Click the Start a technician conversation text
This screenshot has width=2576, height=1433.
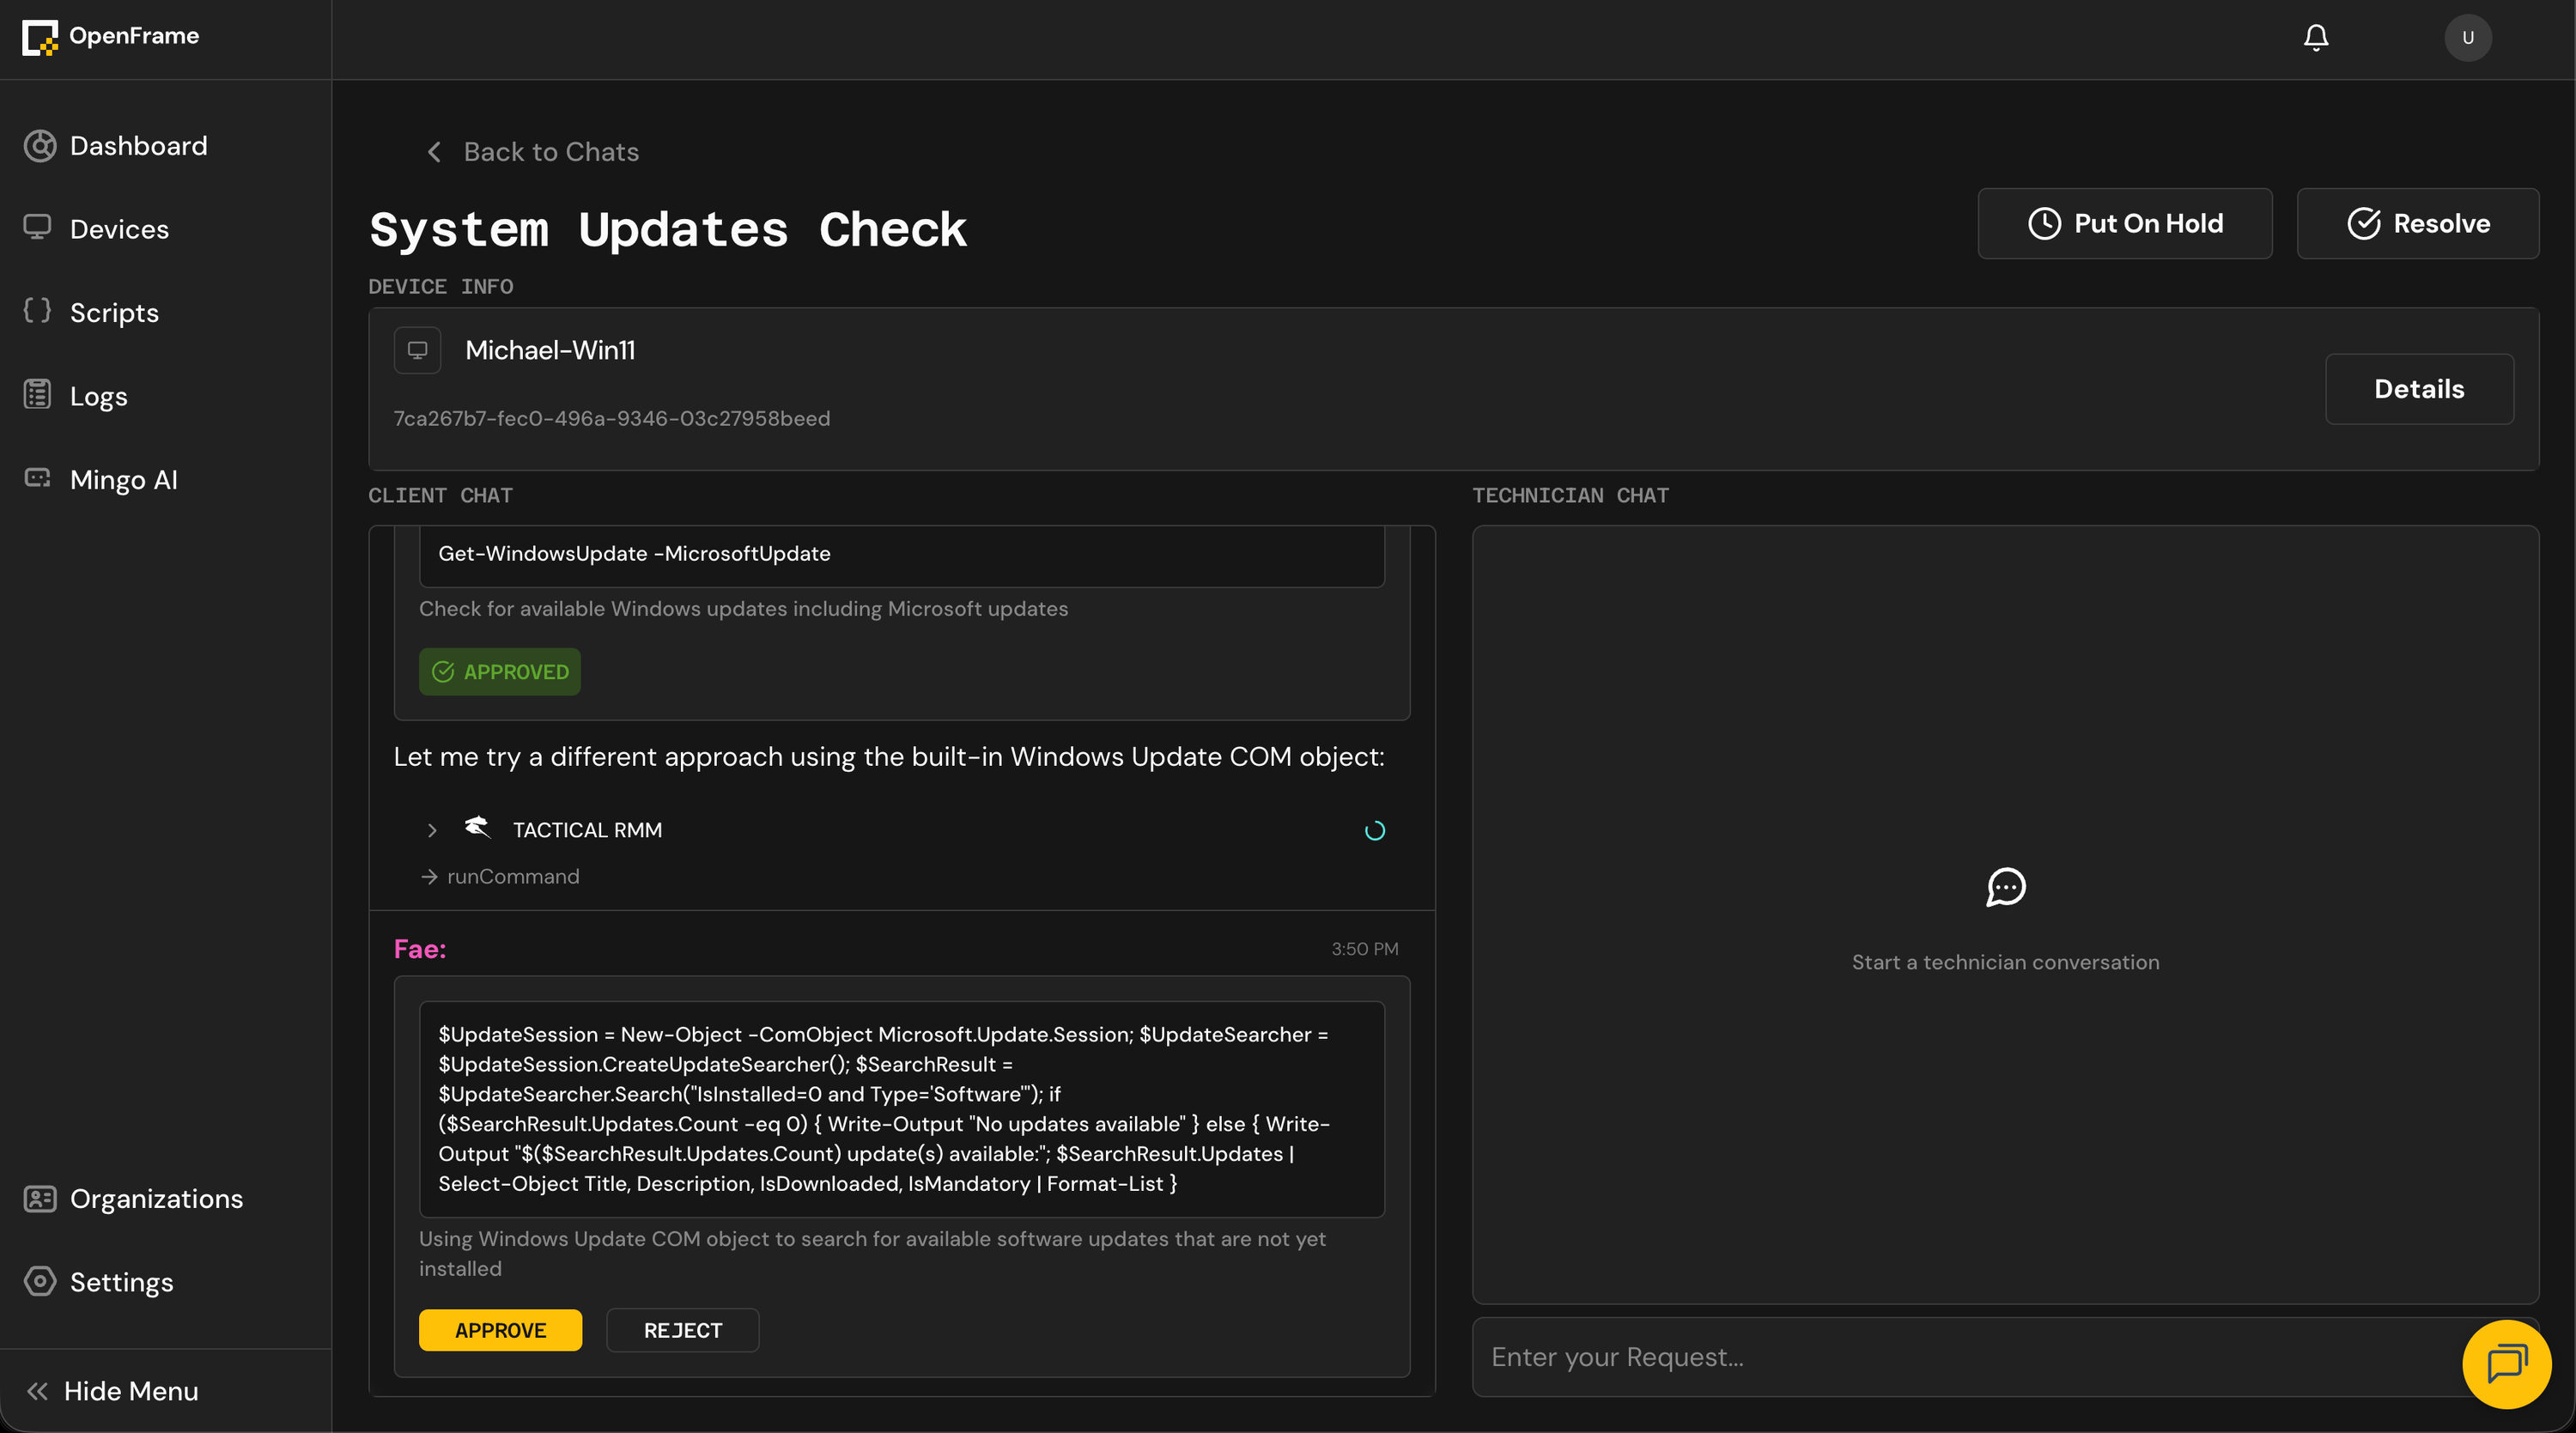(2005, 962)
